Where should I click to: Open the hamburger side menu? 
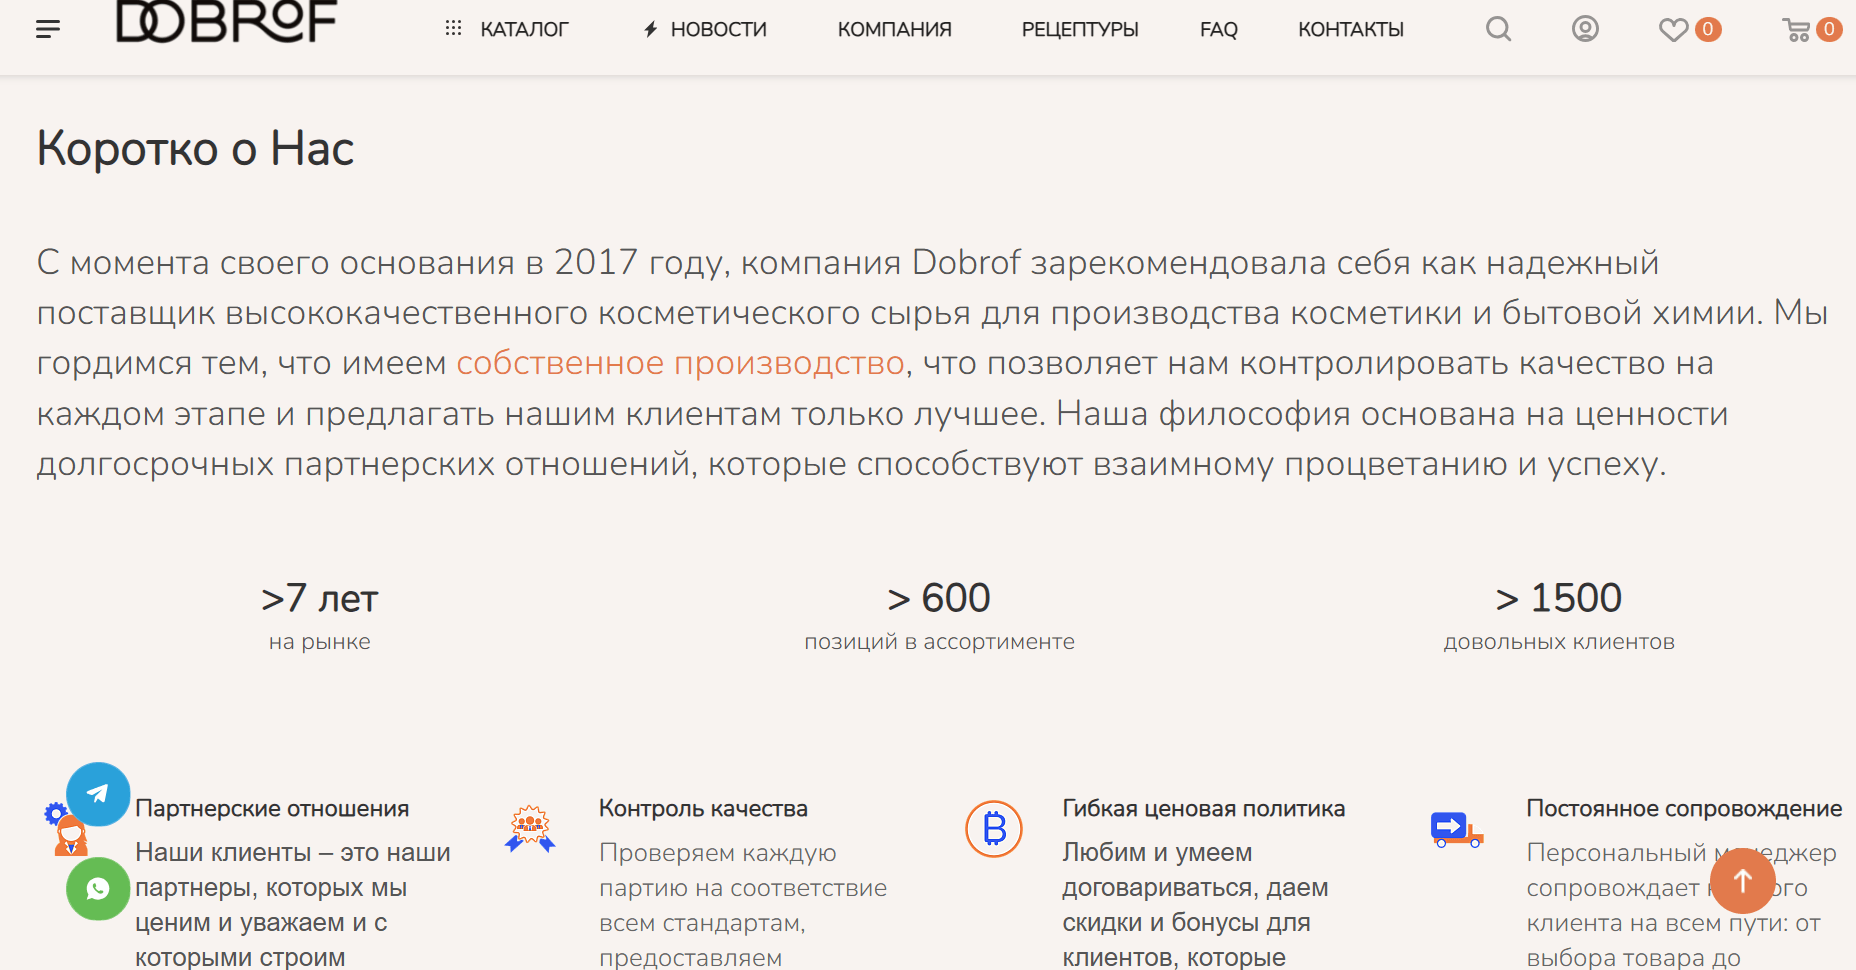tap(48, 29)
